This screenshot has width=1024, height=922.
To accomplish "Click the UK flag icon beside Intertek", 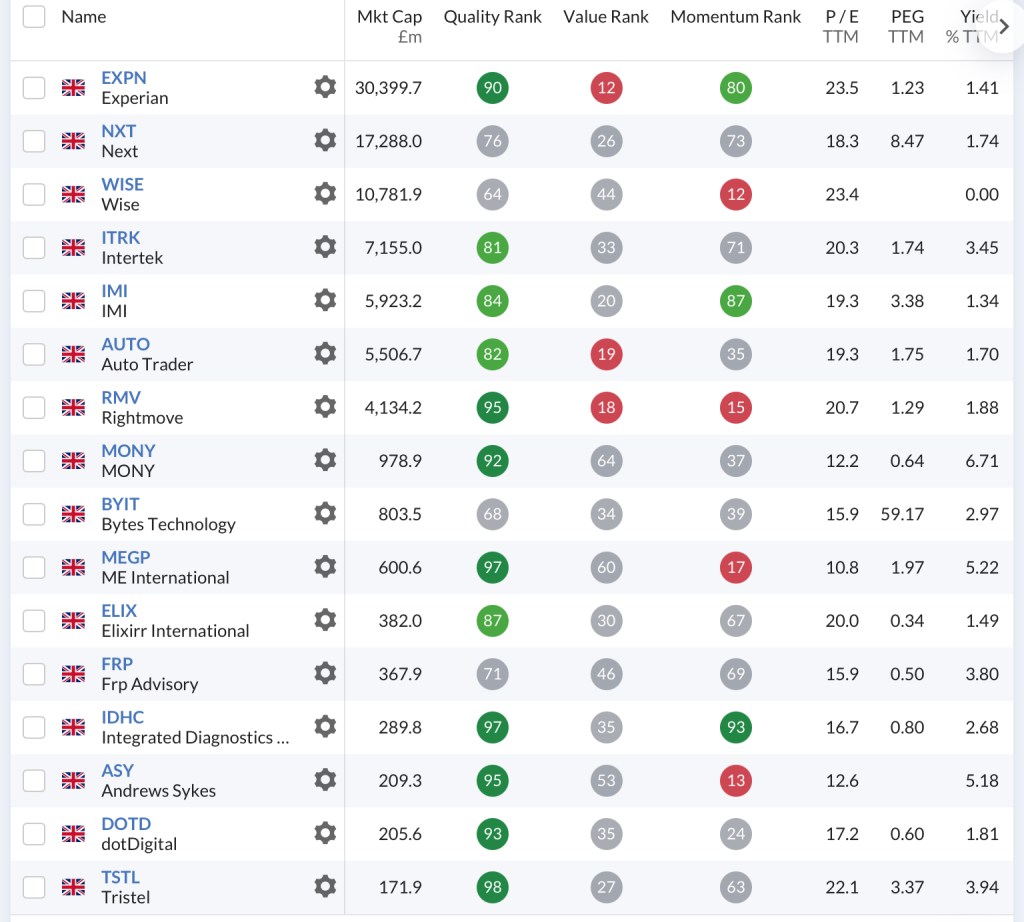I will (x=73, y=247).
